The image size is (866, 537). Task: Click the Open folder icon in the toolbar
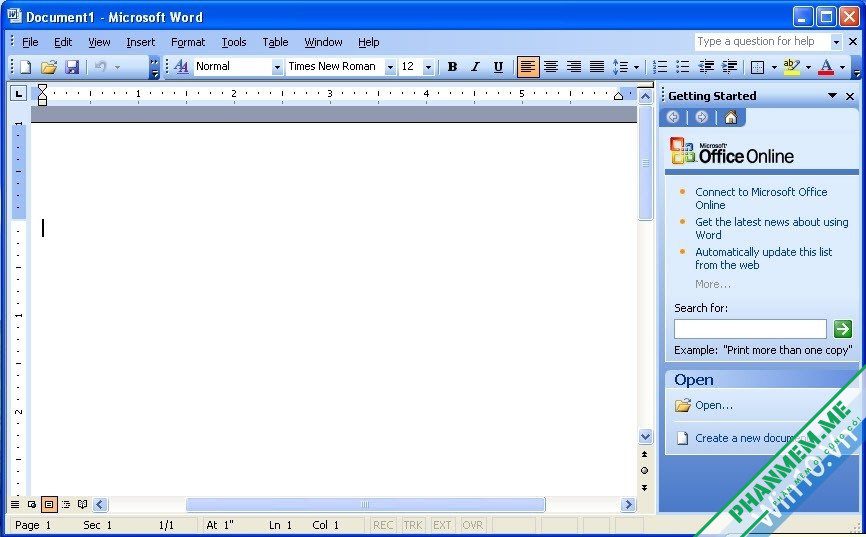coord(49,67)
